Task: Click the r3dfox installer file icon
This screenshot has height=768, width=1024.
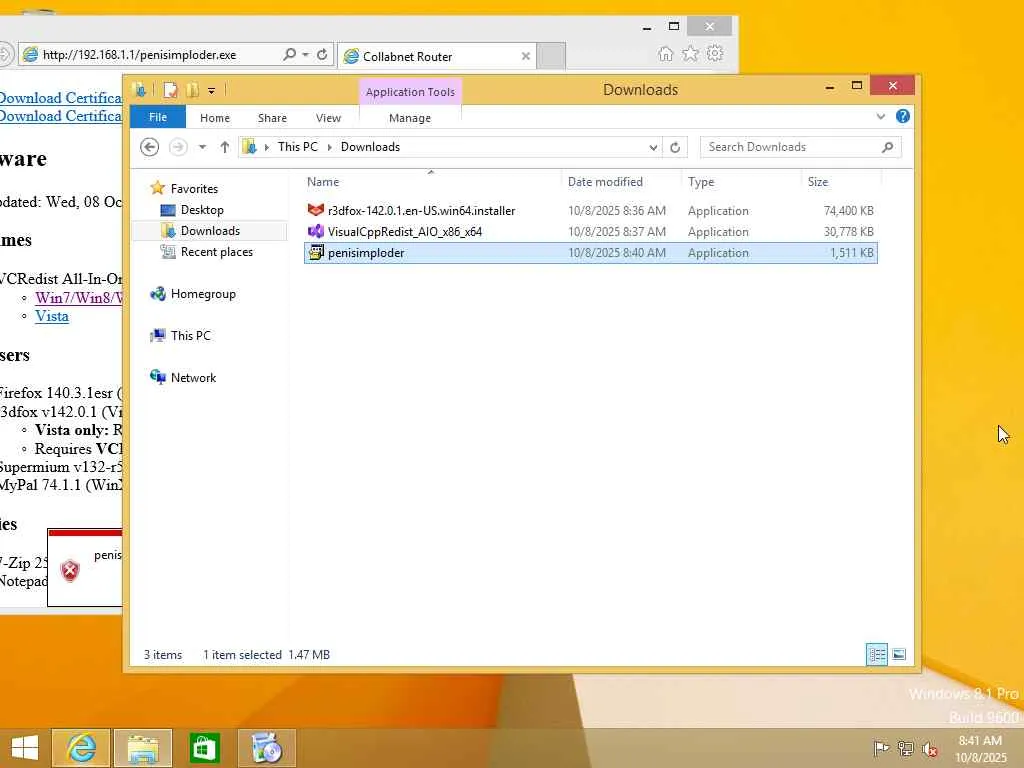Action: pos(316,210)
